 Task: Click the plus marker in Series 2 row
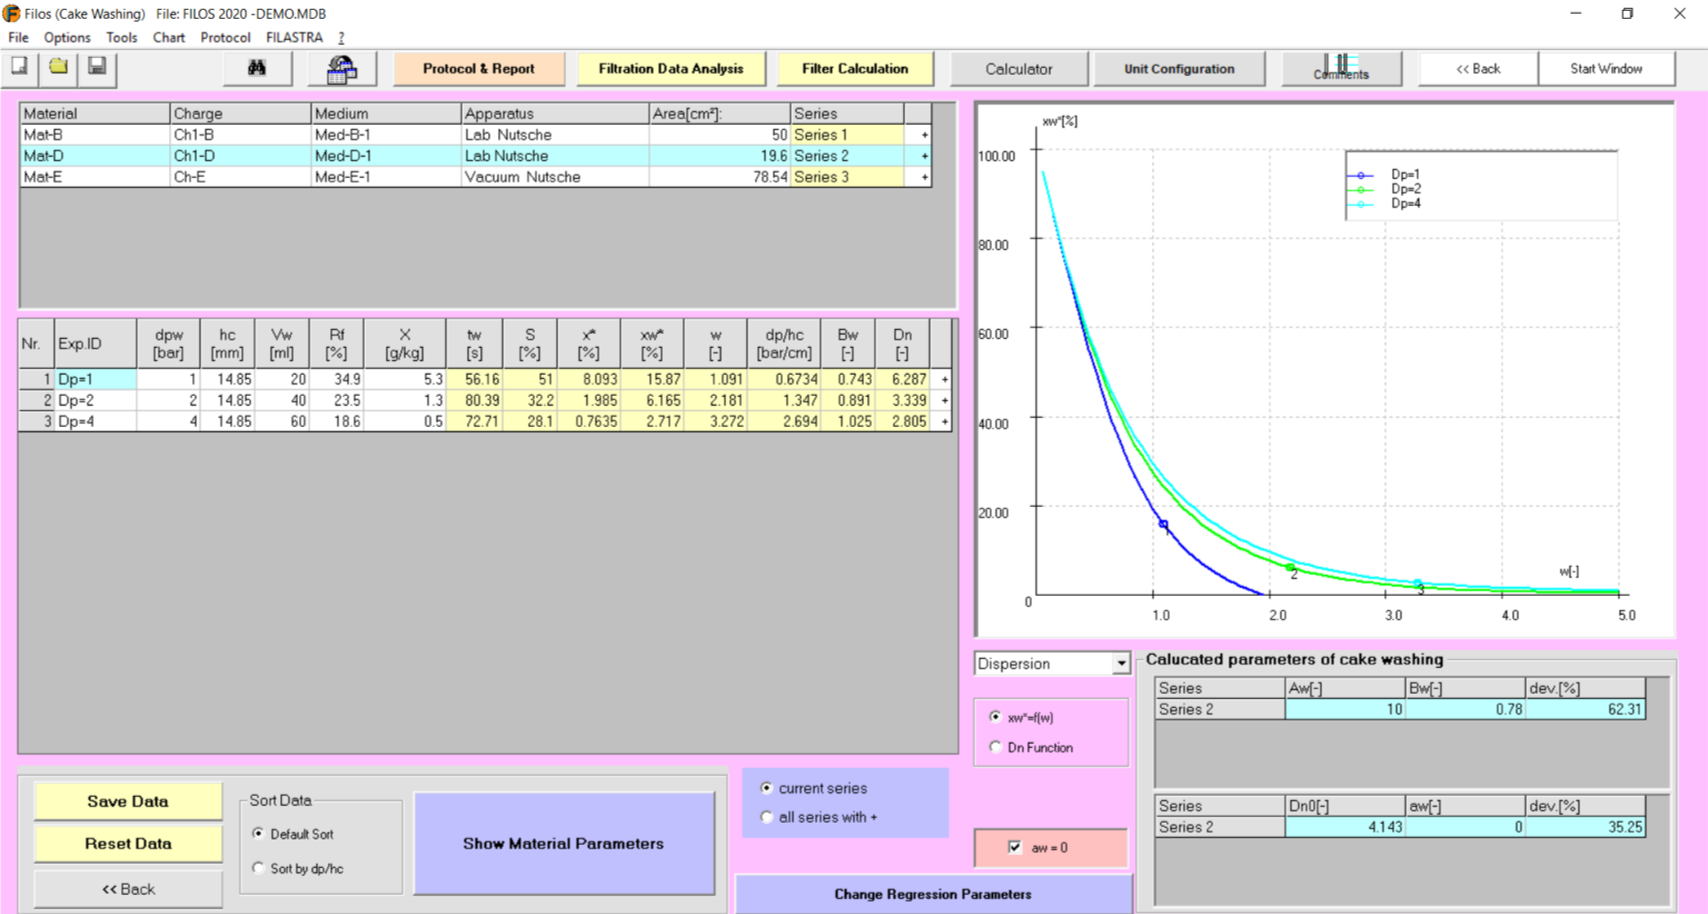click(924, 156)
